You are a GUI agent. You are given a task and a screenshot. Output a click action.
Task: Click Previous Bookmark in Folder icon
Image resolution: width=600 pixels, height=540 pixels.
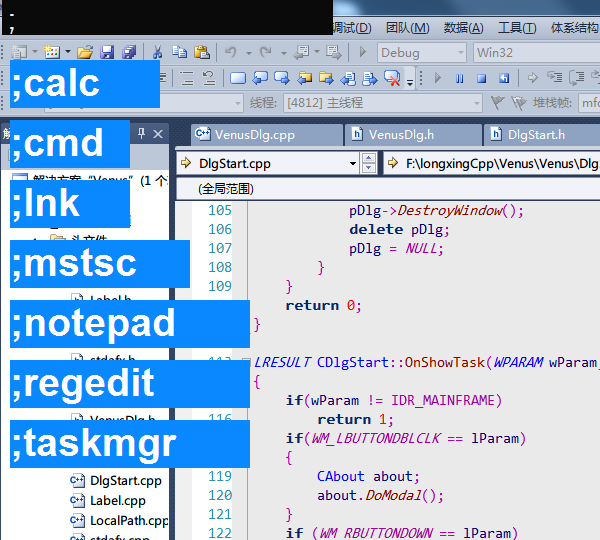(x=305, y=78)
